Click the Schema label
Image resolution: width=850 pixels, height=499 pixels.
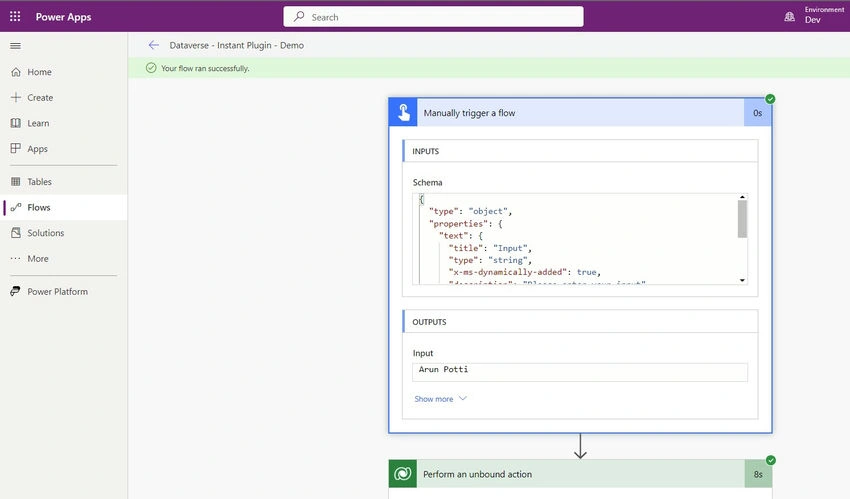pos(427,183)
